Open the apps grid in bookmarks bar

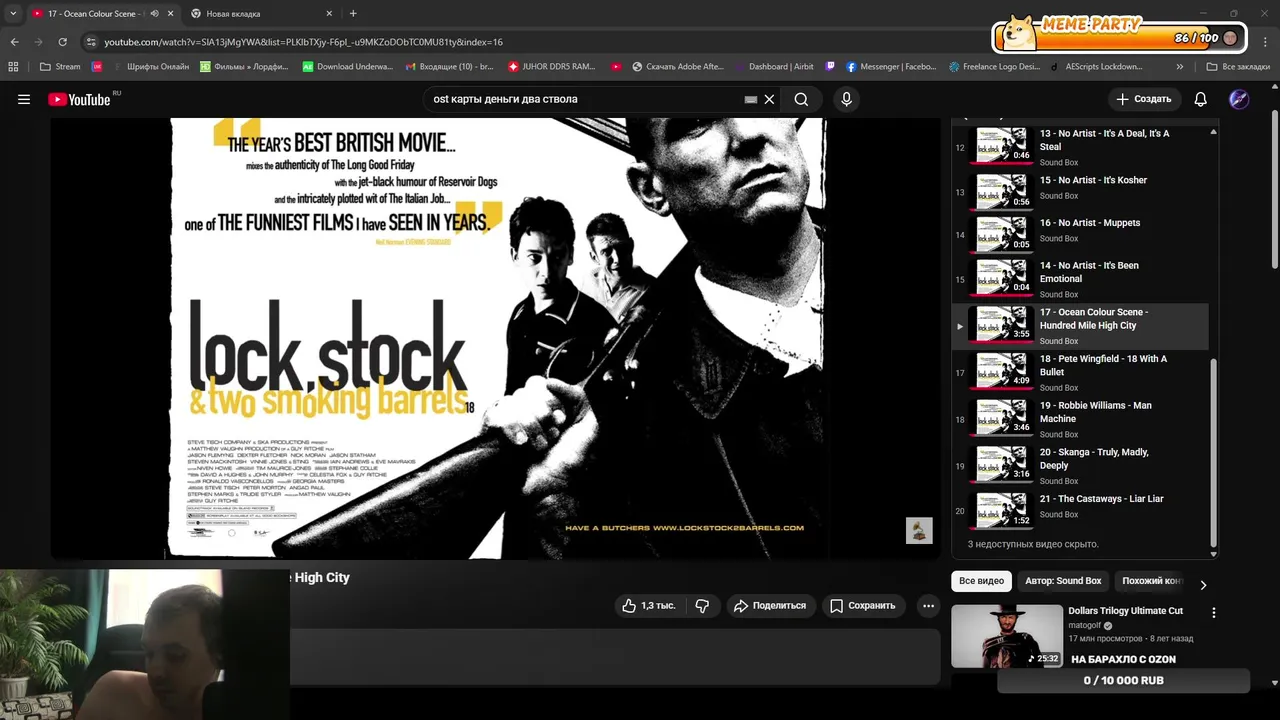coord(13,67)
